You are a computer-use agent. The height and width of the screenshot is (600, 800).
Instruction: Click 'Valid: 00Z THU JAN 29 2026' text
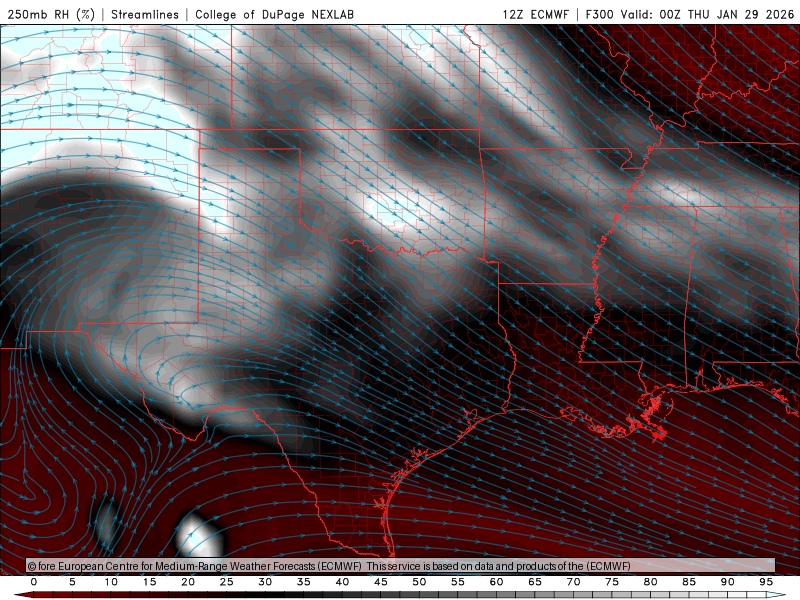tap(707, 14)
